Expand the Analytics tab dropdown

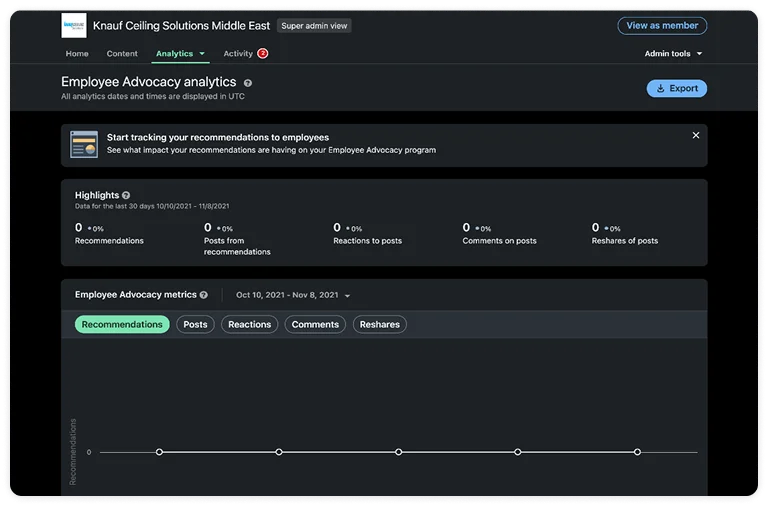coord(180,53)
